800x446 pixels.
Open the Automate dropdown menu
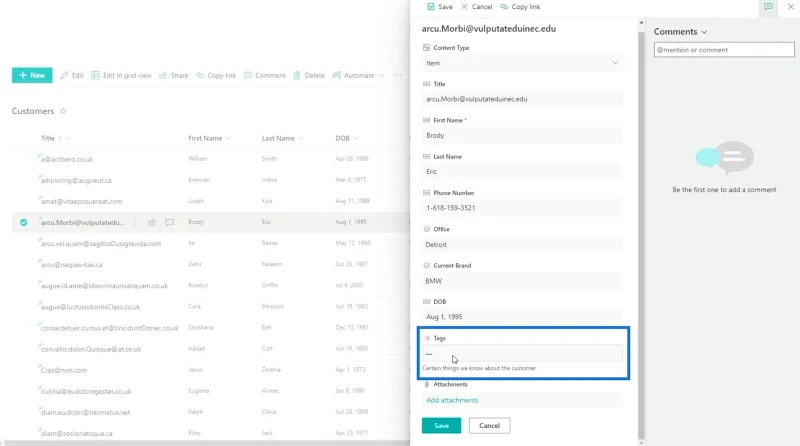[358, 75]
